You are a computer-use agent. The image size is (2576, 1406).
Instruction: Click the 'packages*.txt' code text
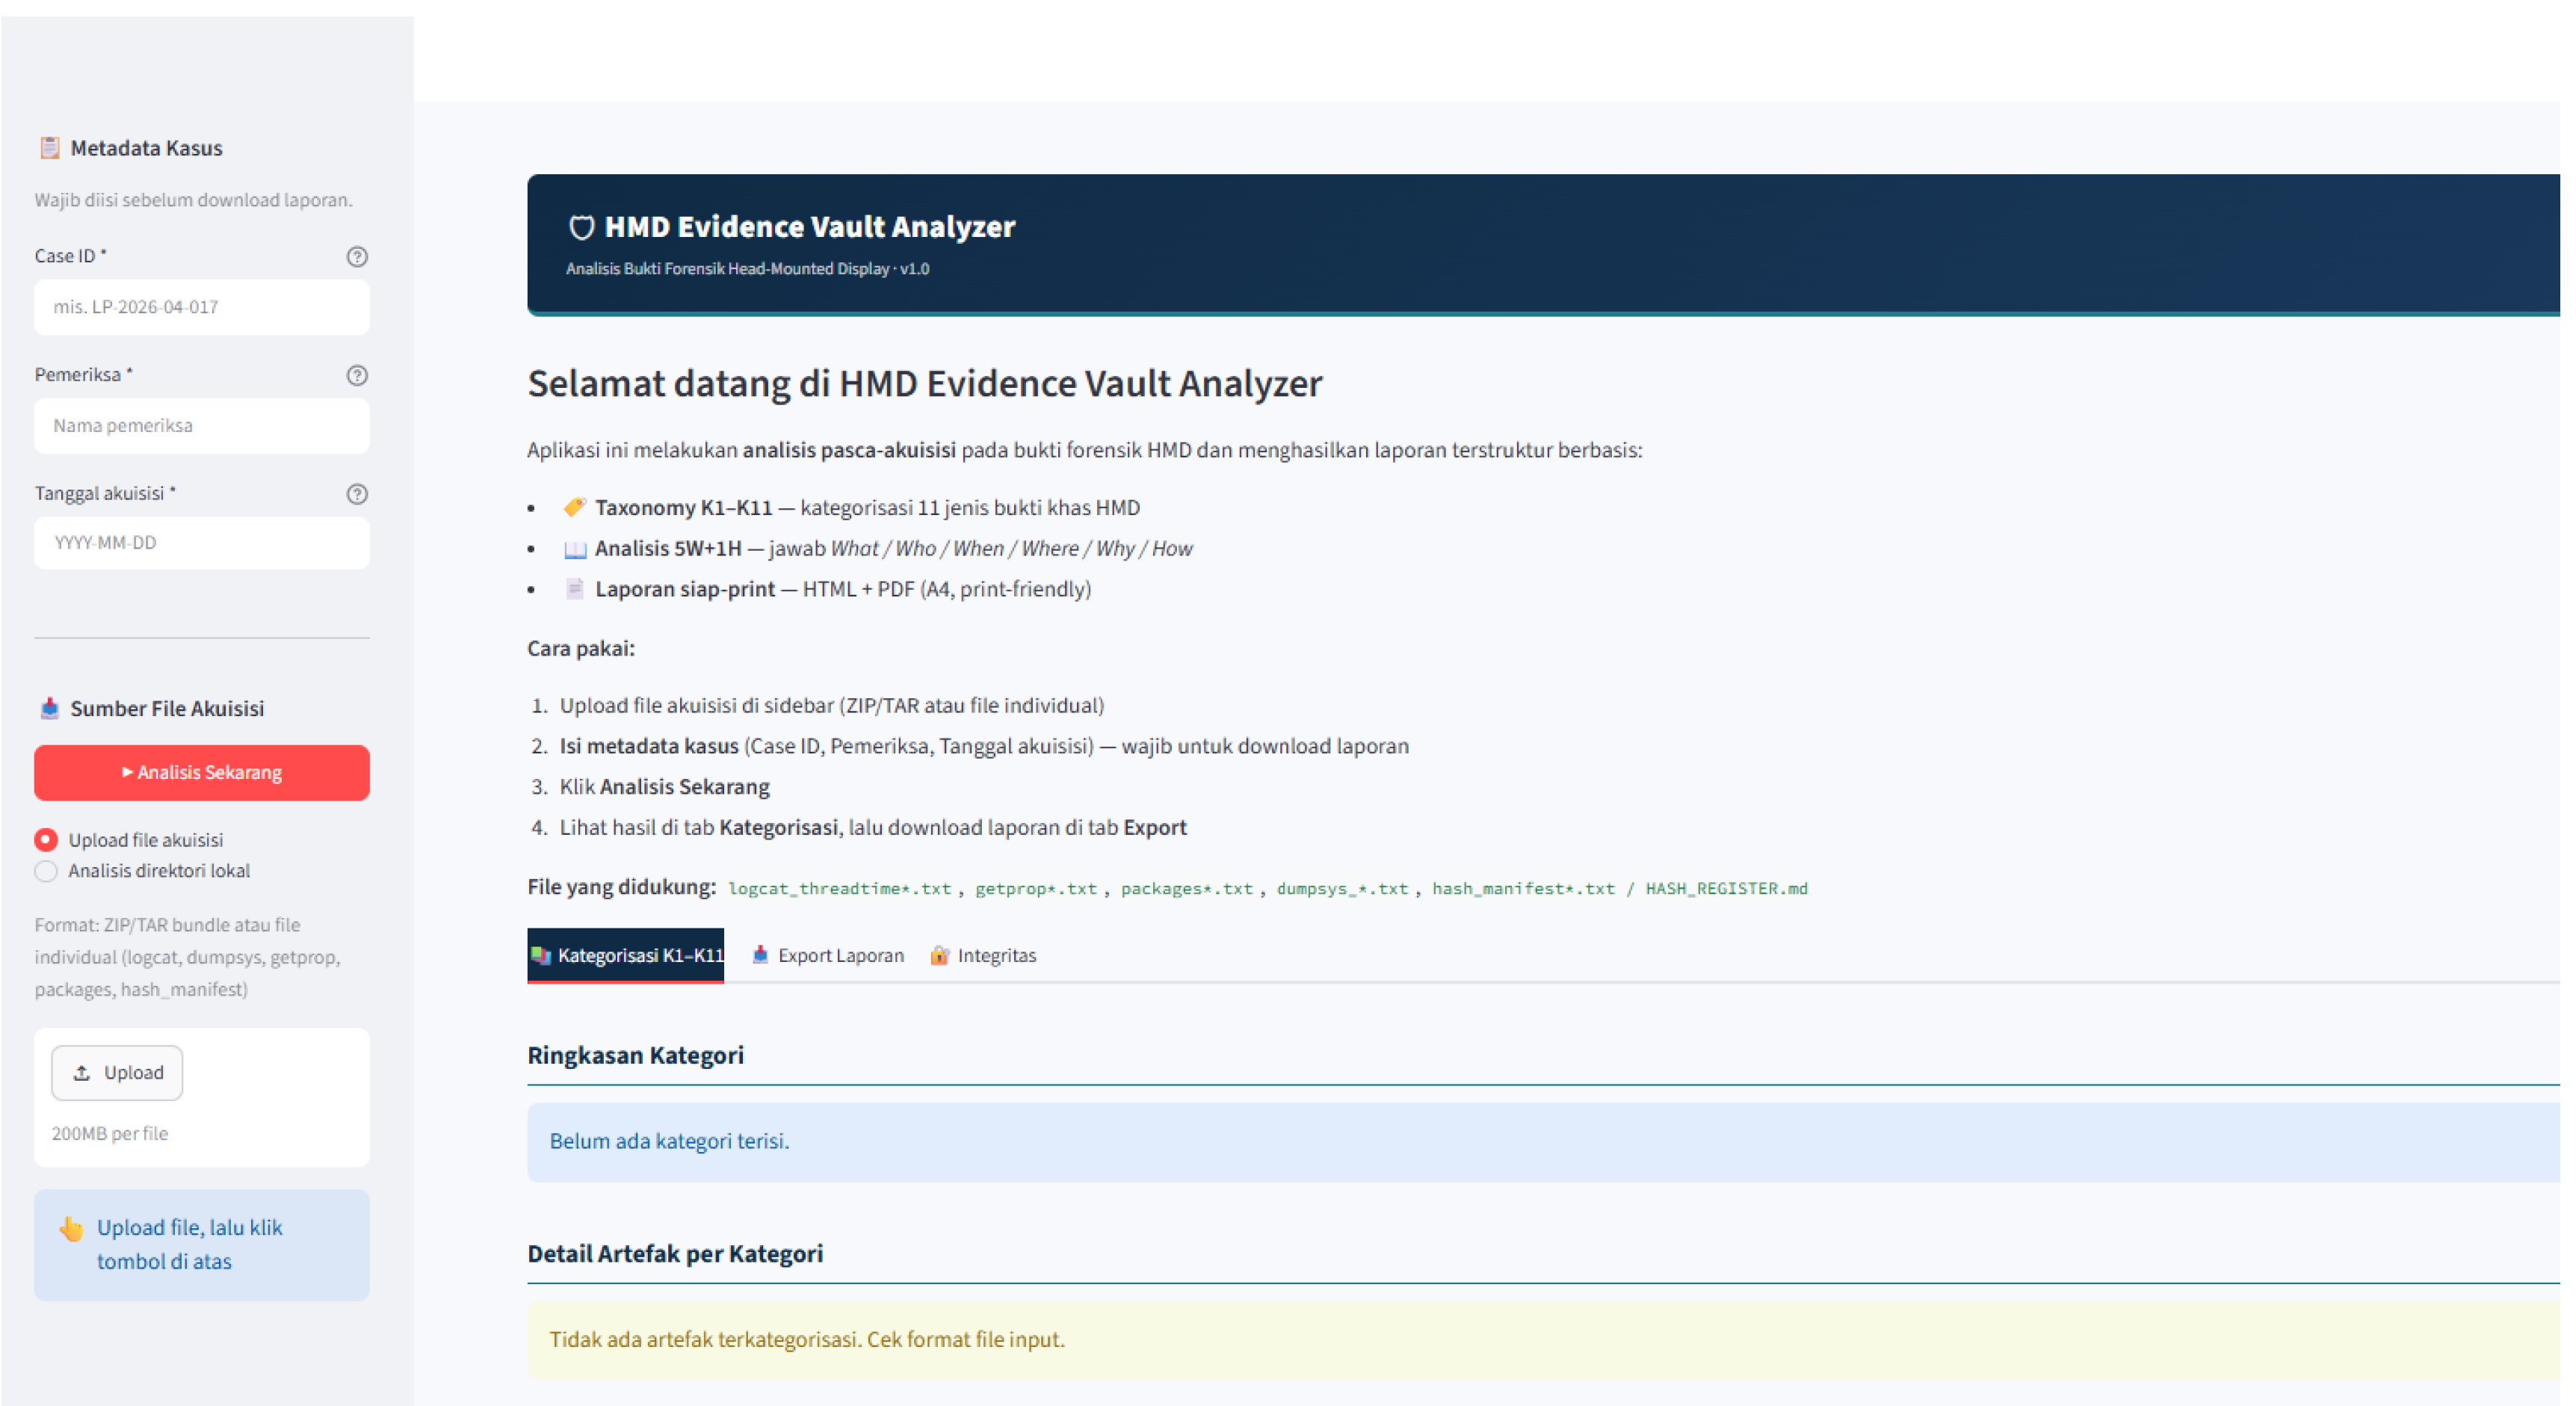1186,889
